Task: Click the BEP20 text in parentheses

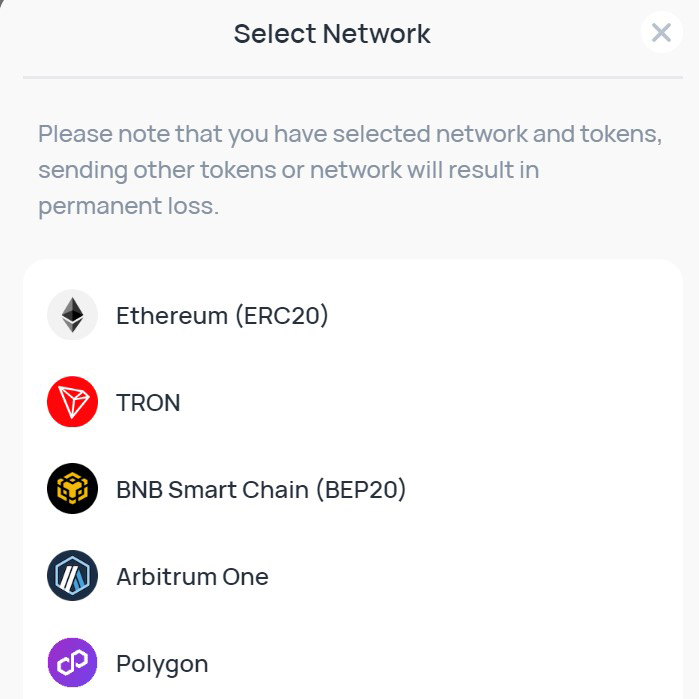Action: (361, 489)
